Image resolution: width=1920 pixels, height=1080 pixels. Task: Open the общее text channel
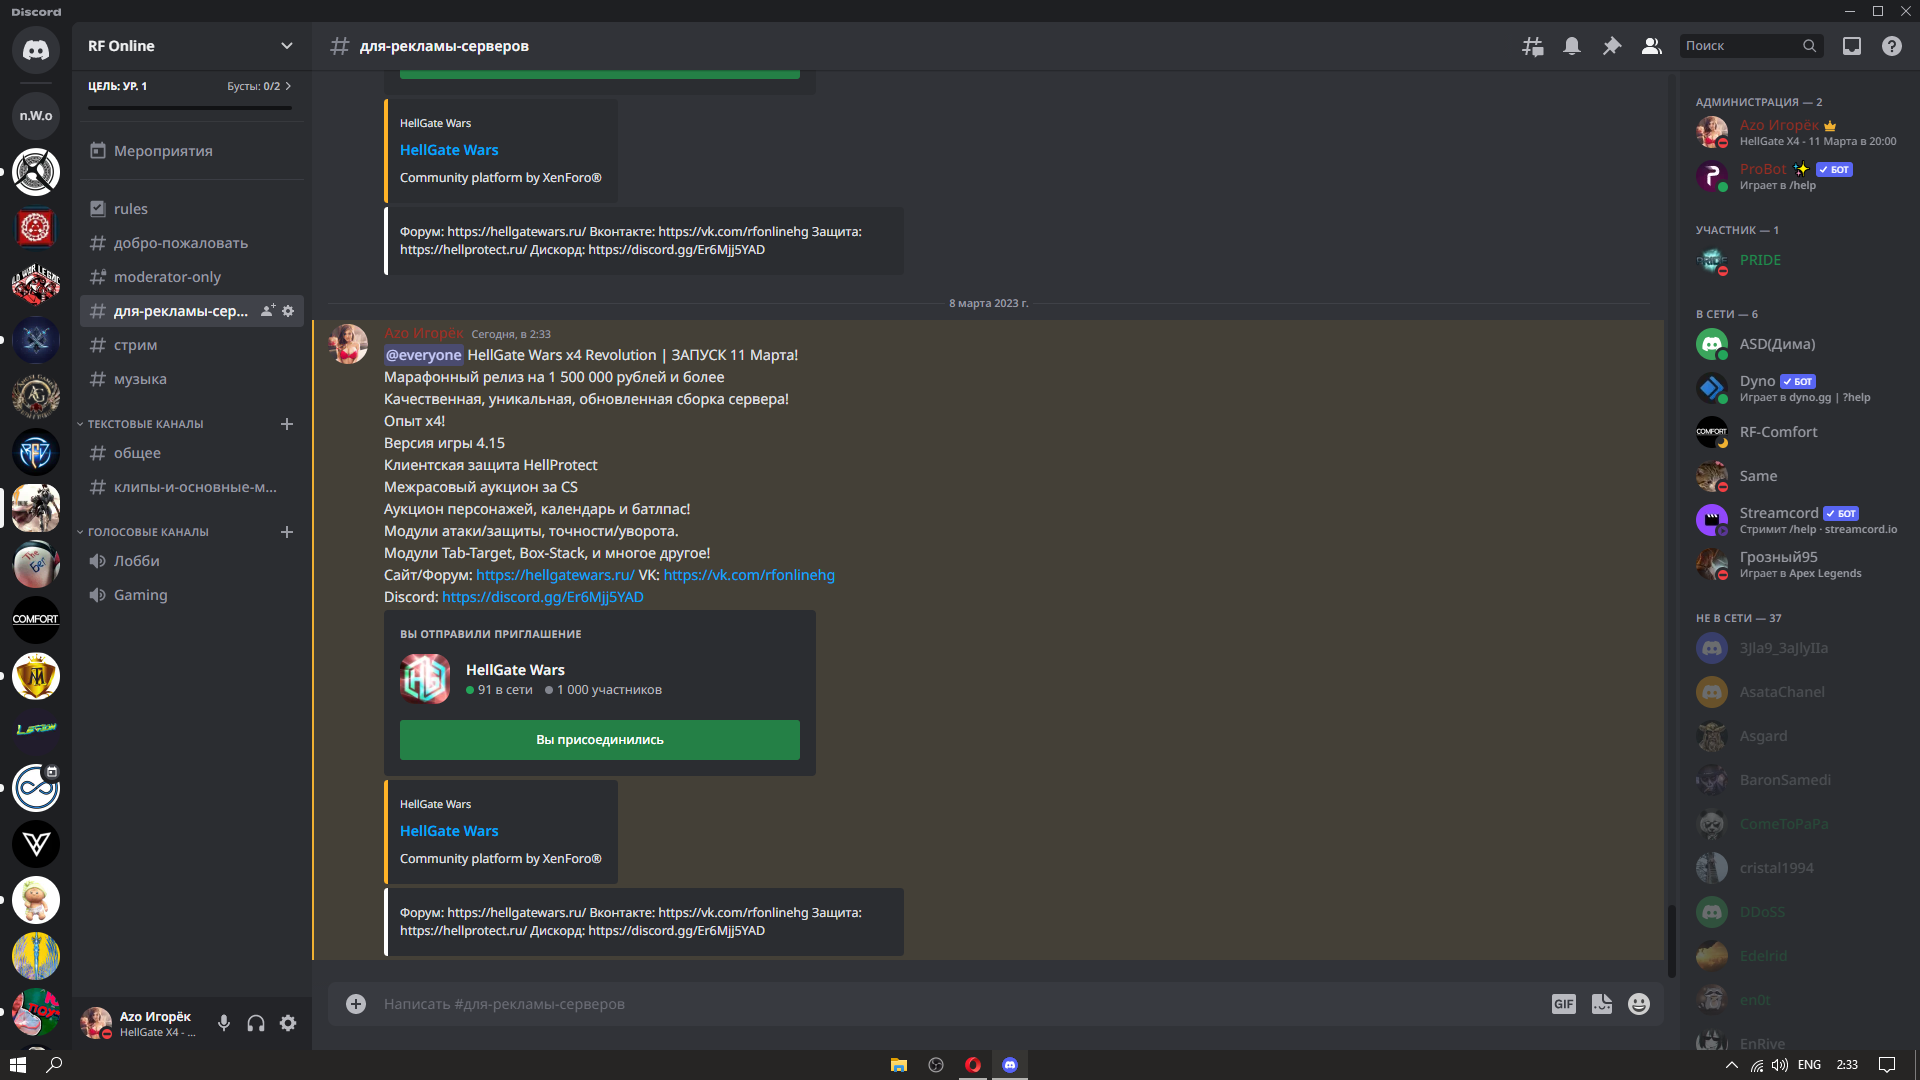191,453
